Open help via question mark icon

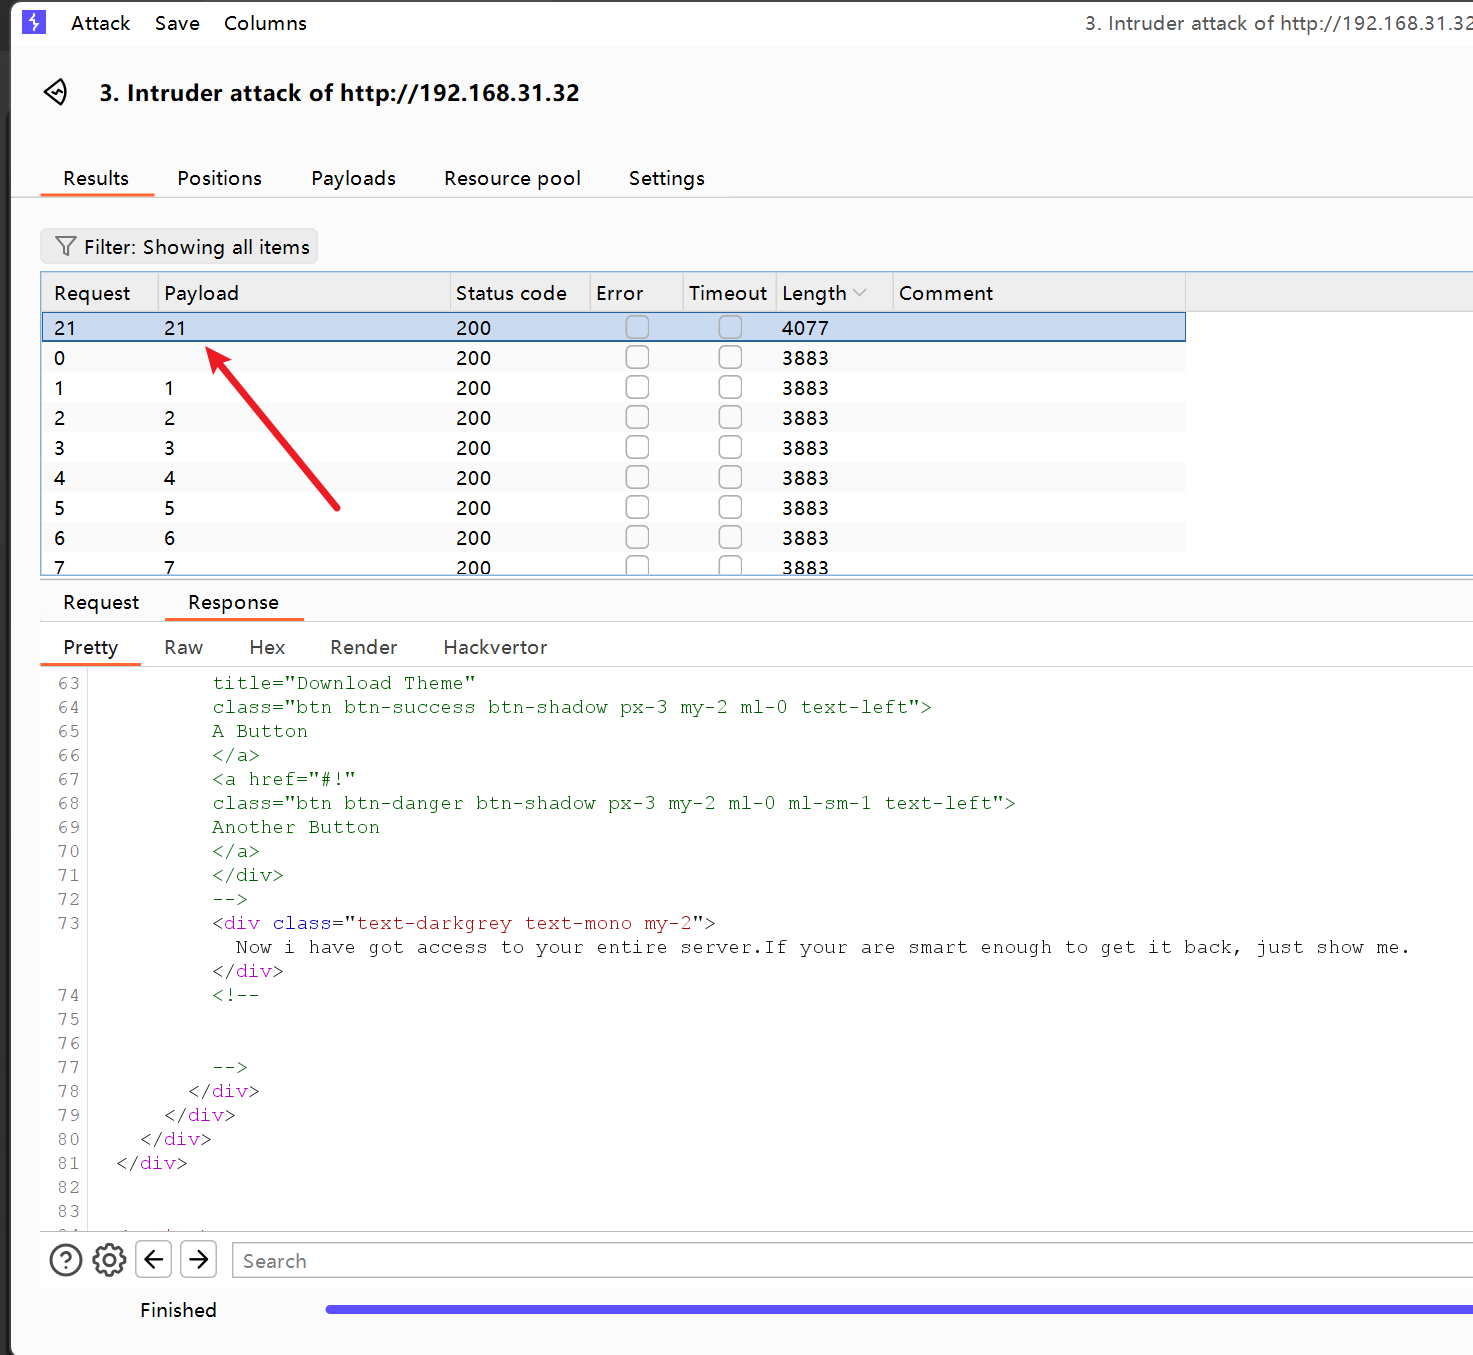66,1260
